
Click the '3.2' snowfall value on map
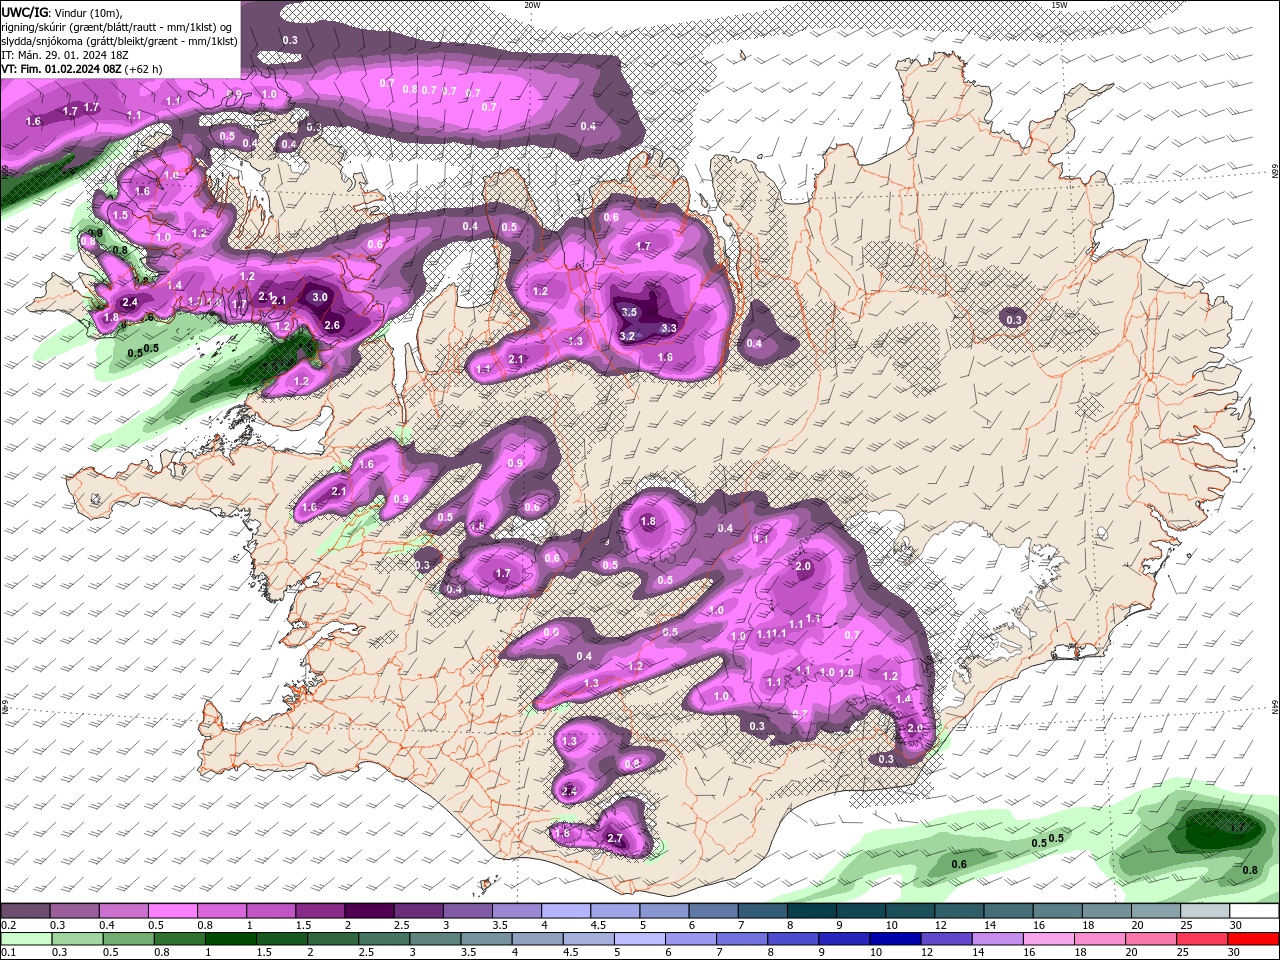(627, 336)
